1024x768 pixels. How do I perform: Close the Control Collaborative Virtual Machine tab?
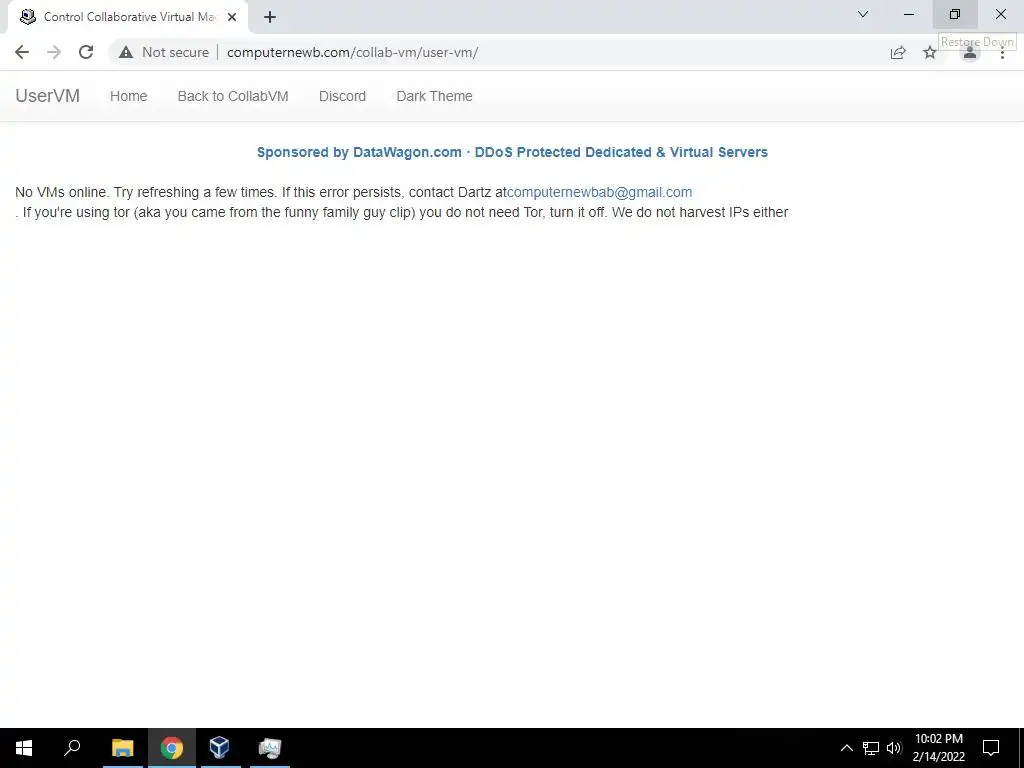[232, 17]
